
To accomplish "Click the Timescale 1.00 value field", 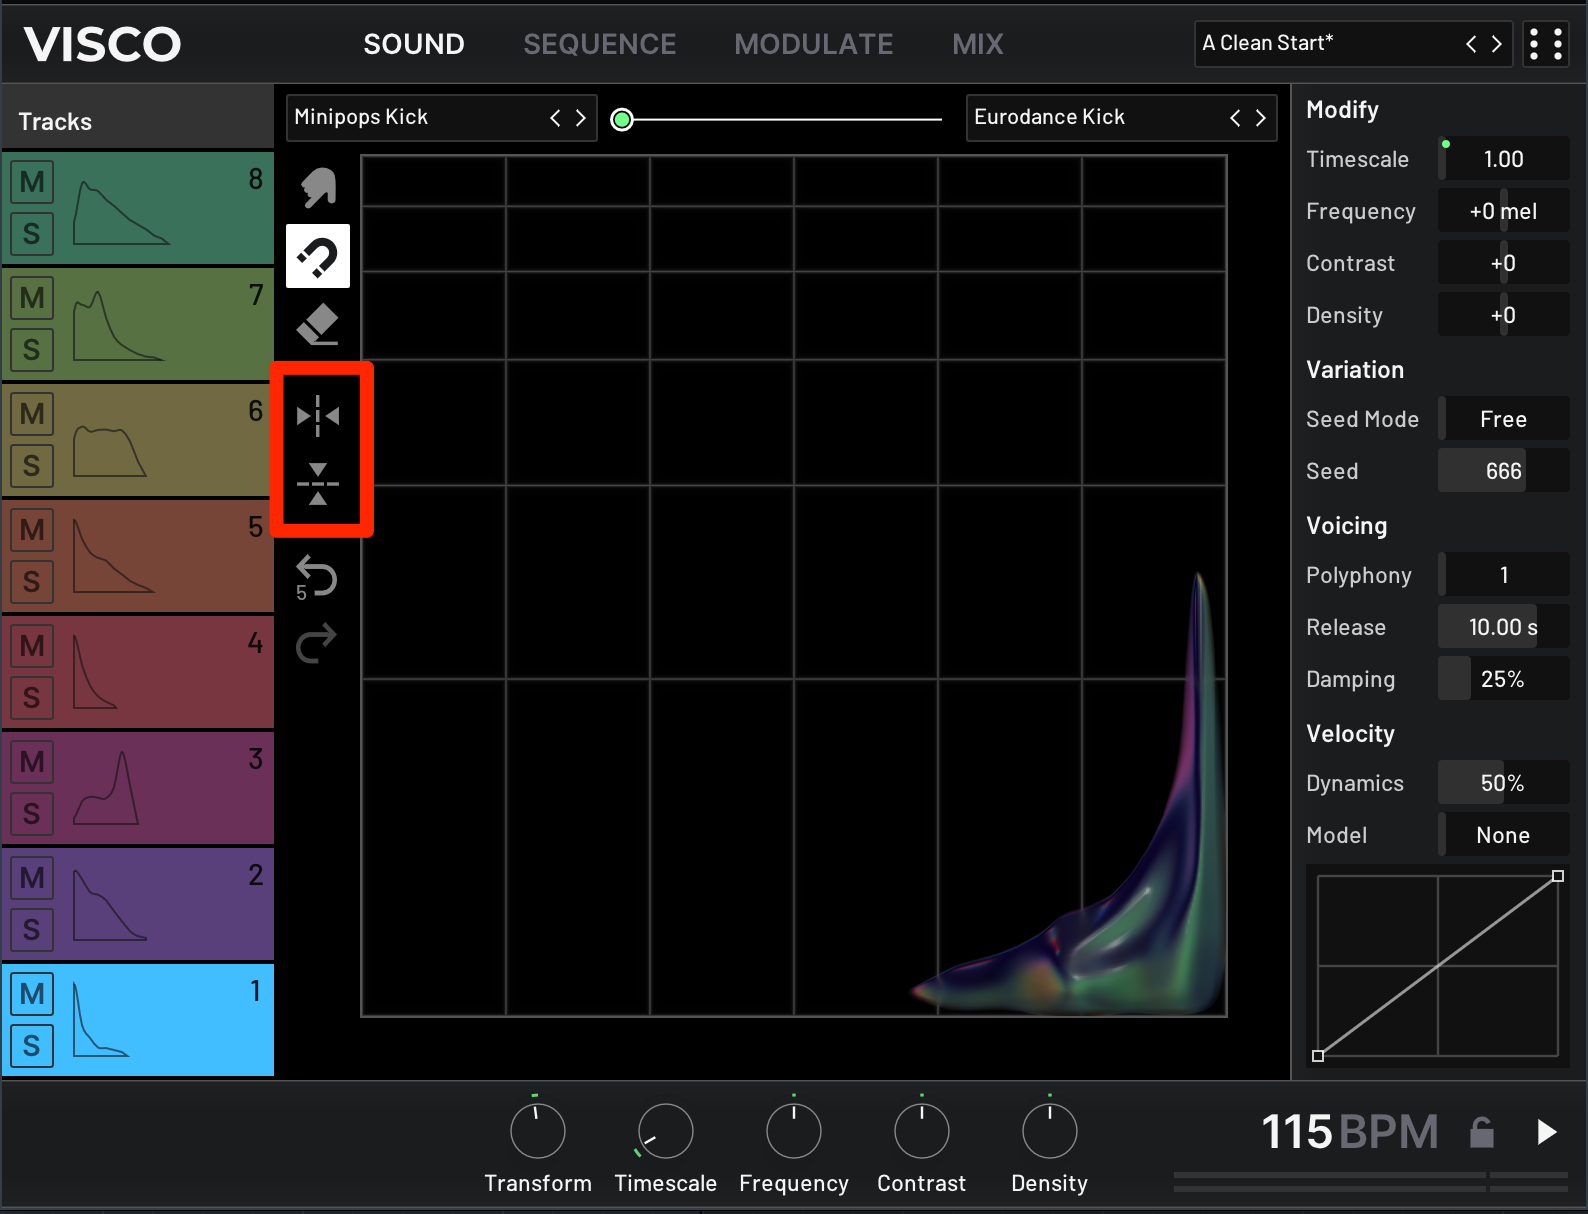I will coord(1504,159).
